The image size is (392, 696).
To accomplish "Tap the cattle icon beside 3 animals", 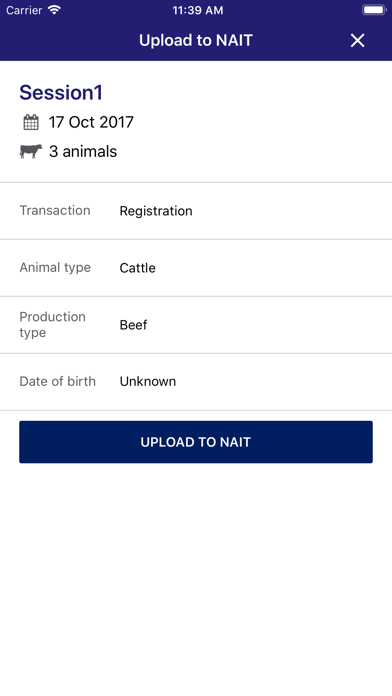I will pos(31,151).
